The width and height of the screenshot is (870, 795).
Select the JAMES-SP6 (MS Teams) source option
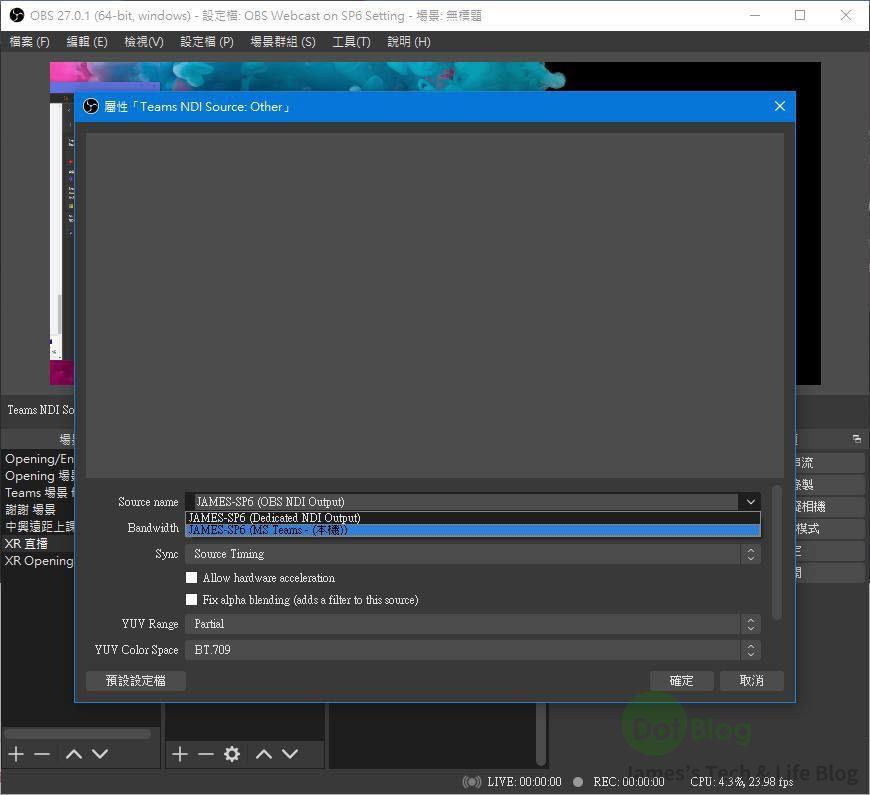pos(473,530)
